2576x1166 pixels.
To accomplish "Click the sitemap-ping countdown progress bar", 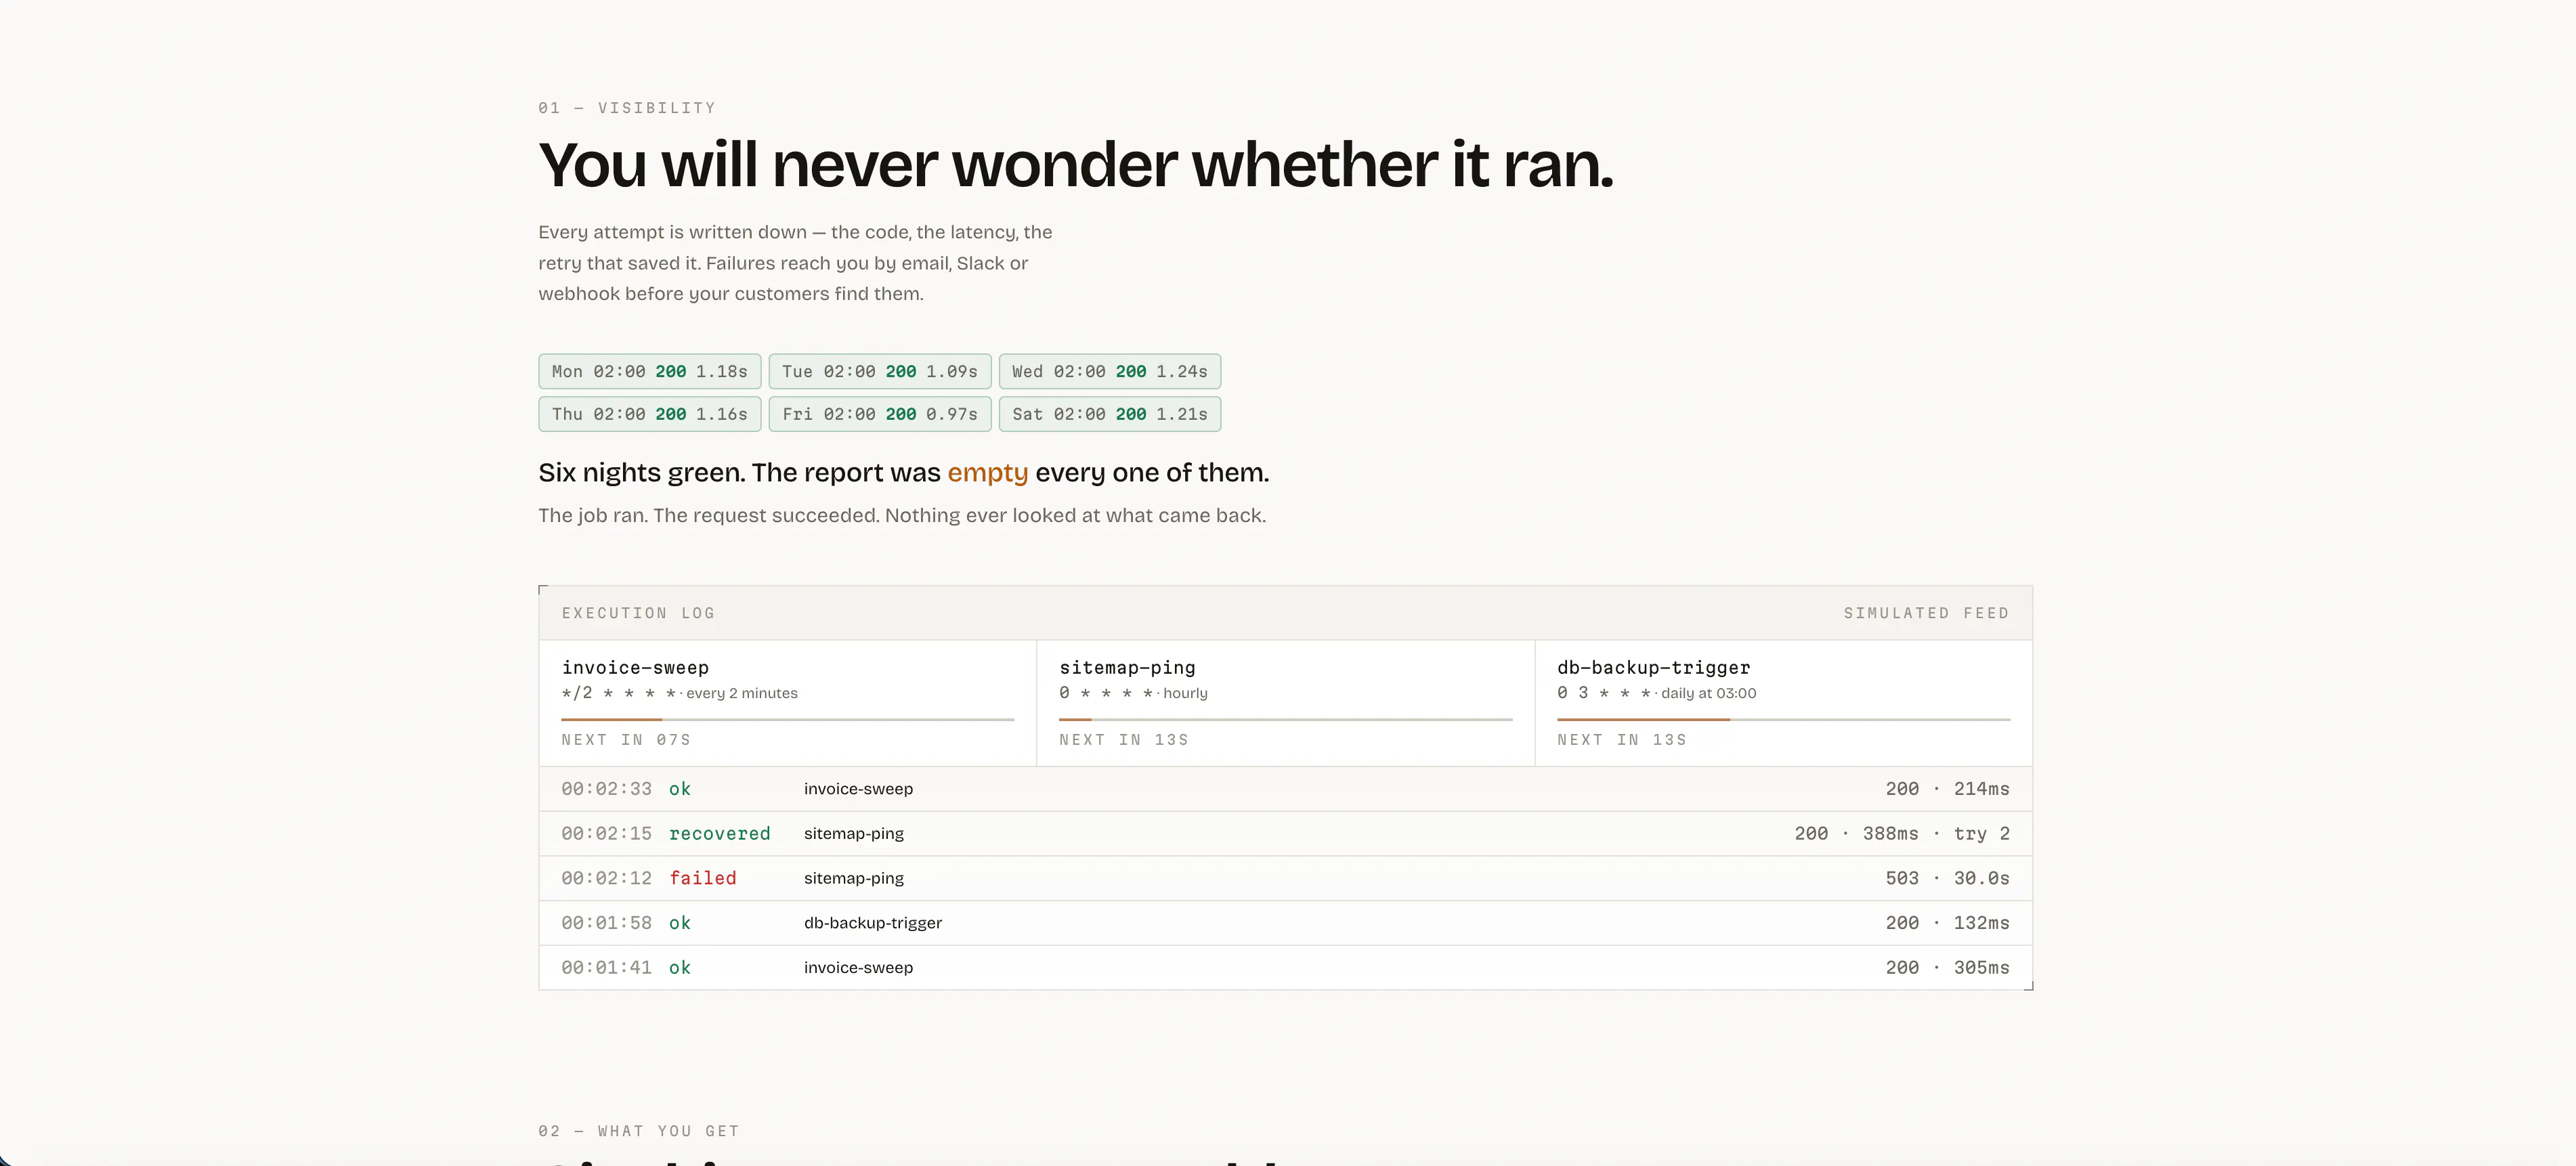I will (1285, 719).
